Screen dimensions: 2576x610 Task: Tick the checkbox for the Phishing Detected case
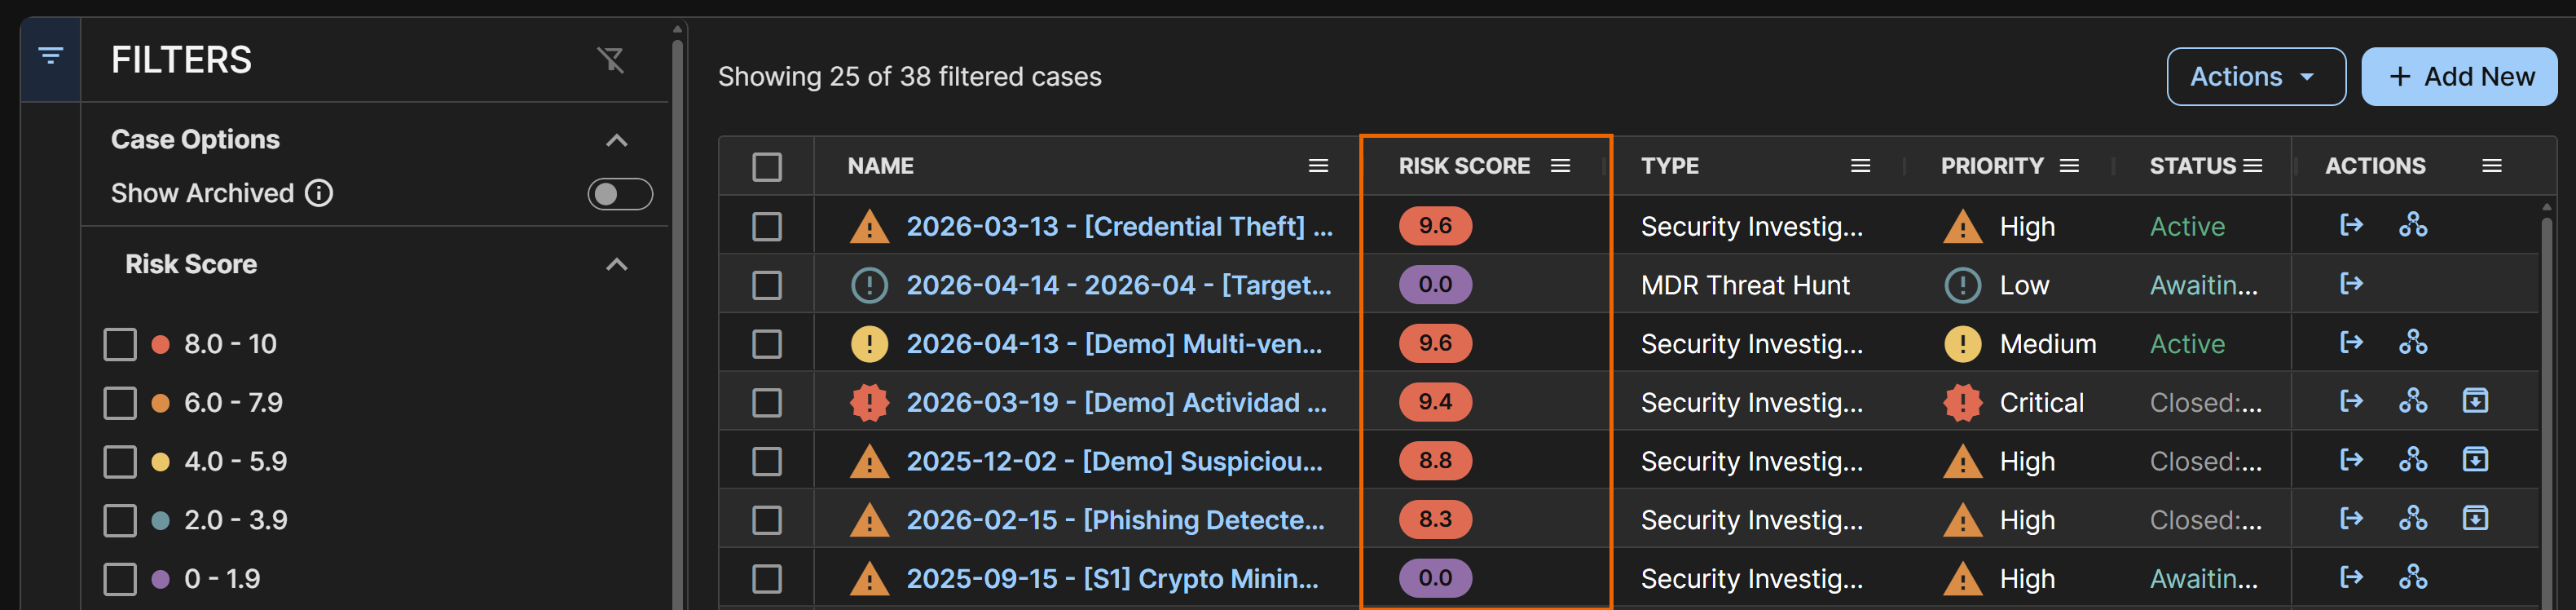click(767, 520)
